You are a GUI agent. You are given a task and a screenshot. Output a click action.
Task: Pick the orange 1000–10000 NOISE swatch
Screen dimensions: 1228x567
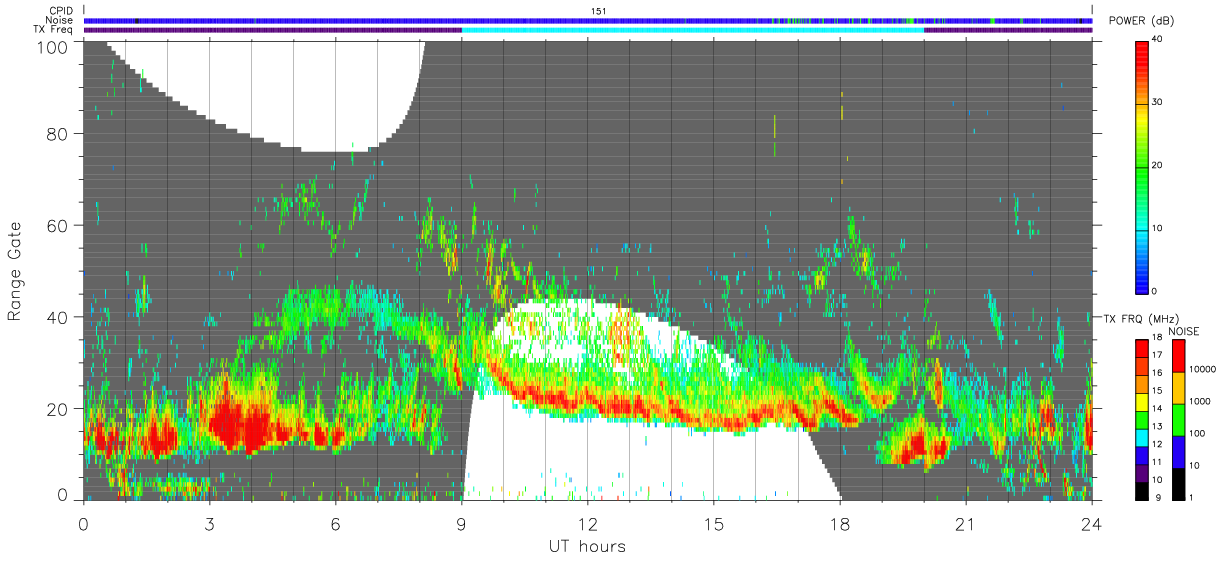[1179, 387]
